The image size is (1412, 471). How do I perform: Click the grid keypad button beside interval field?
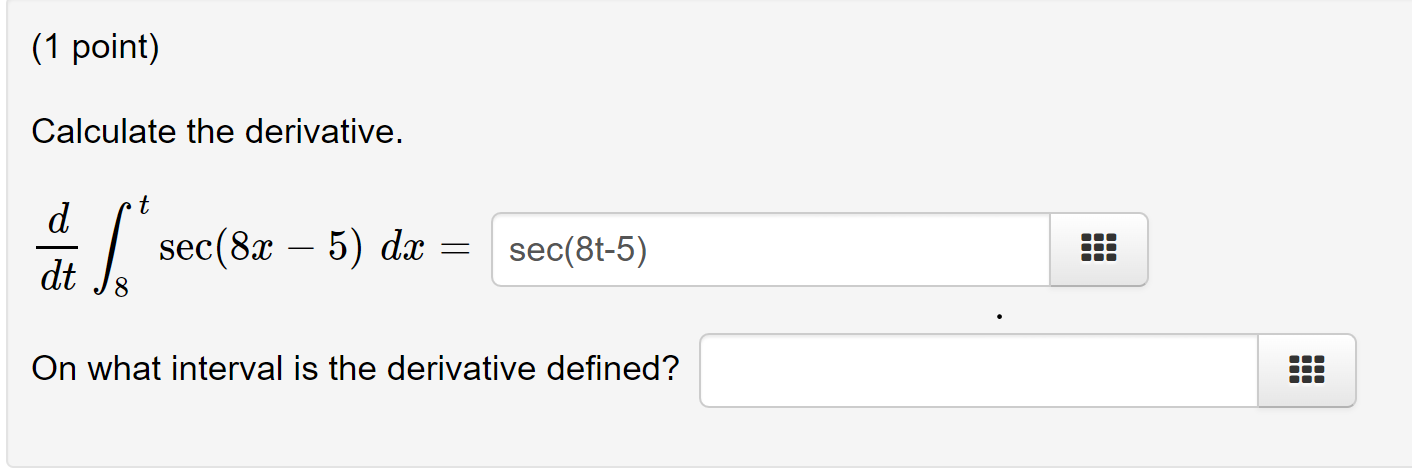tap(1307, 370)
